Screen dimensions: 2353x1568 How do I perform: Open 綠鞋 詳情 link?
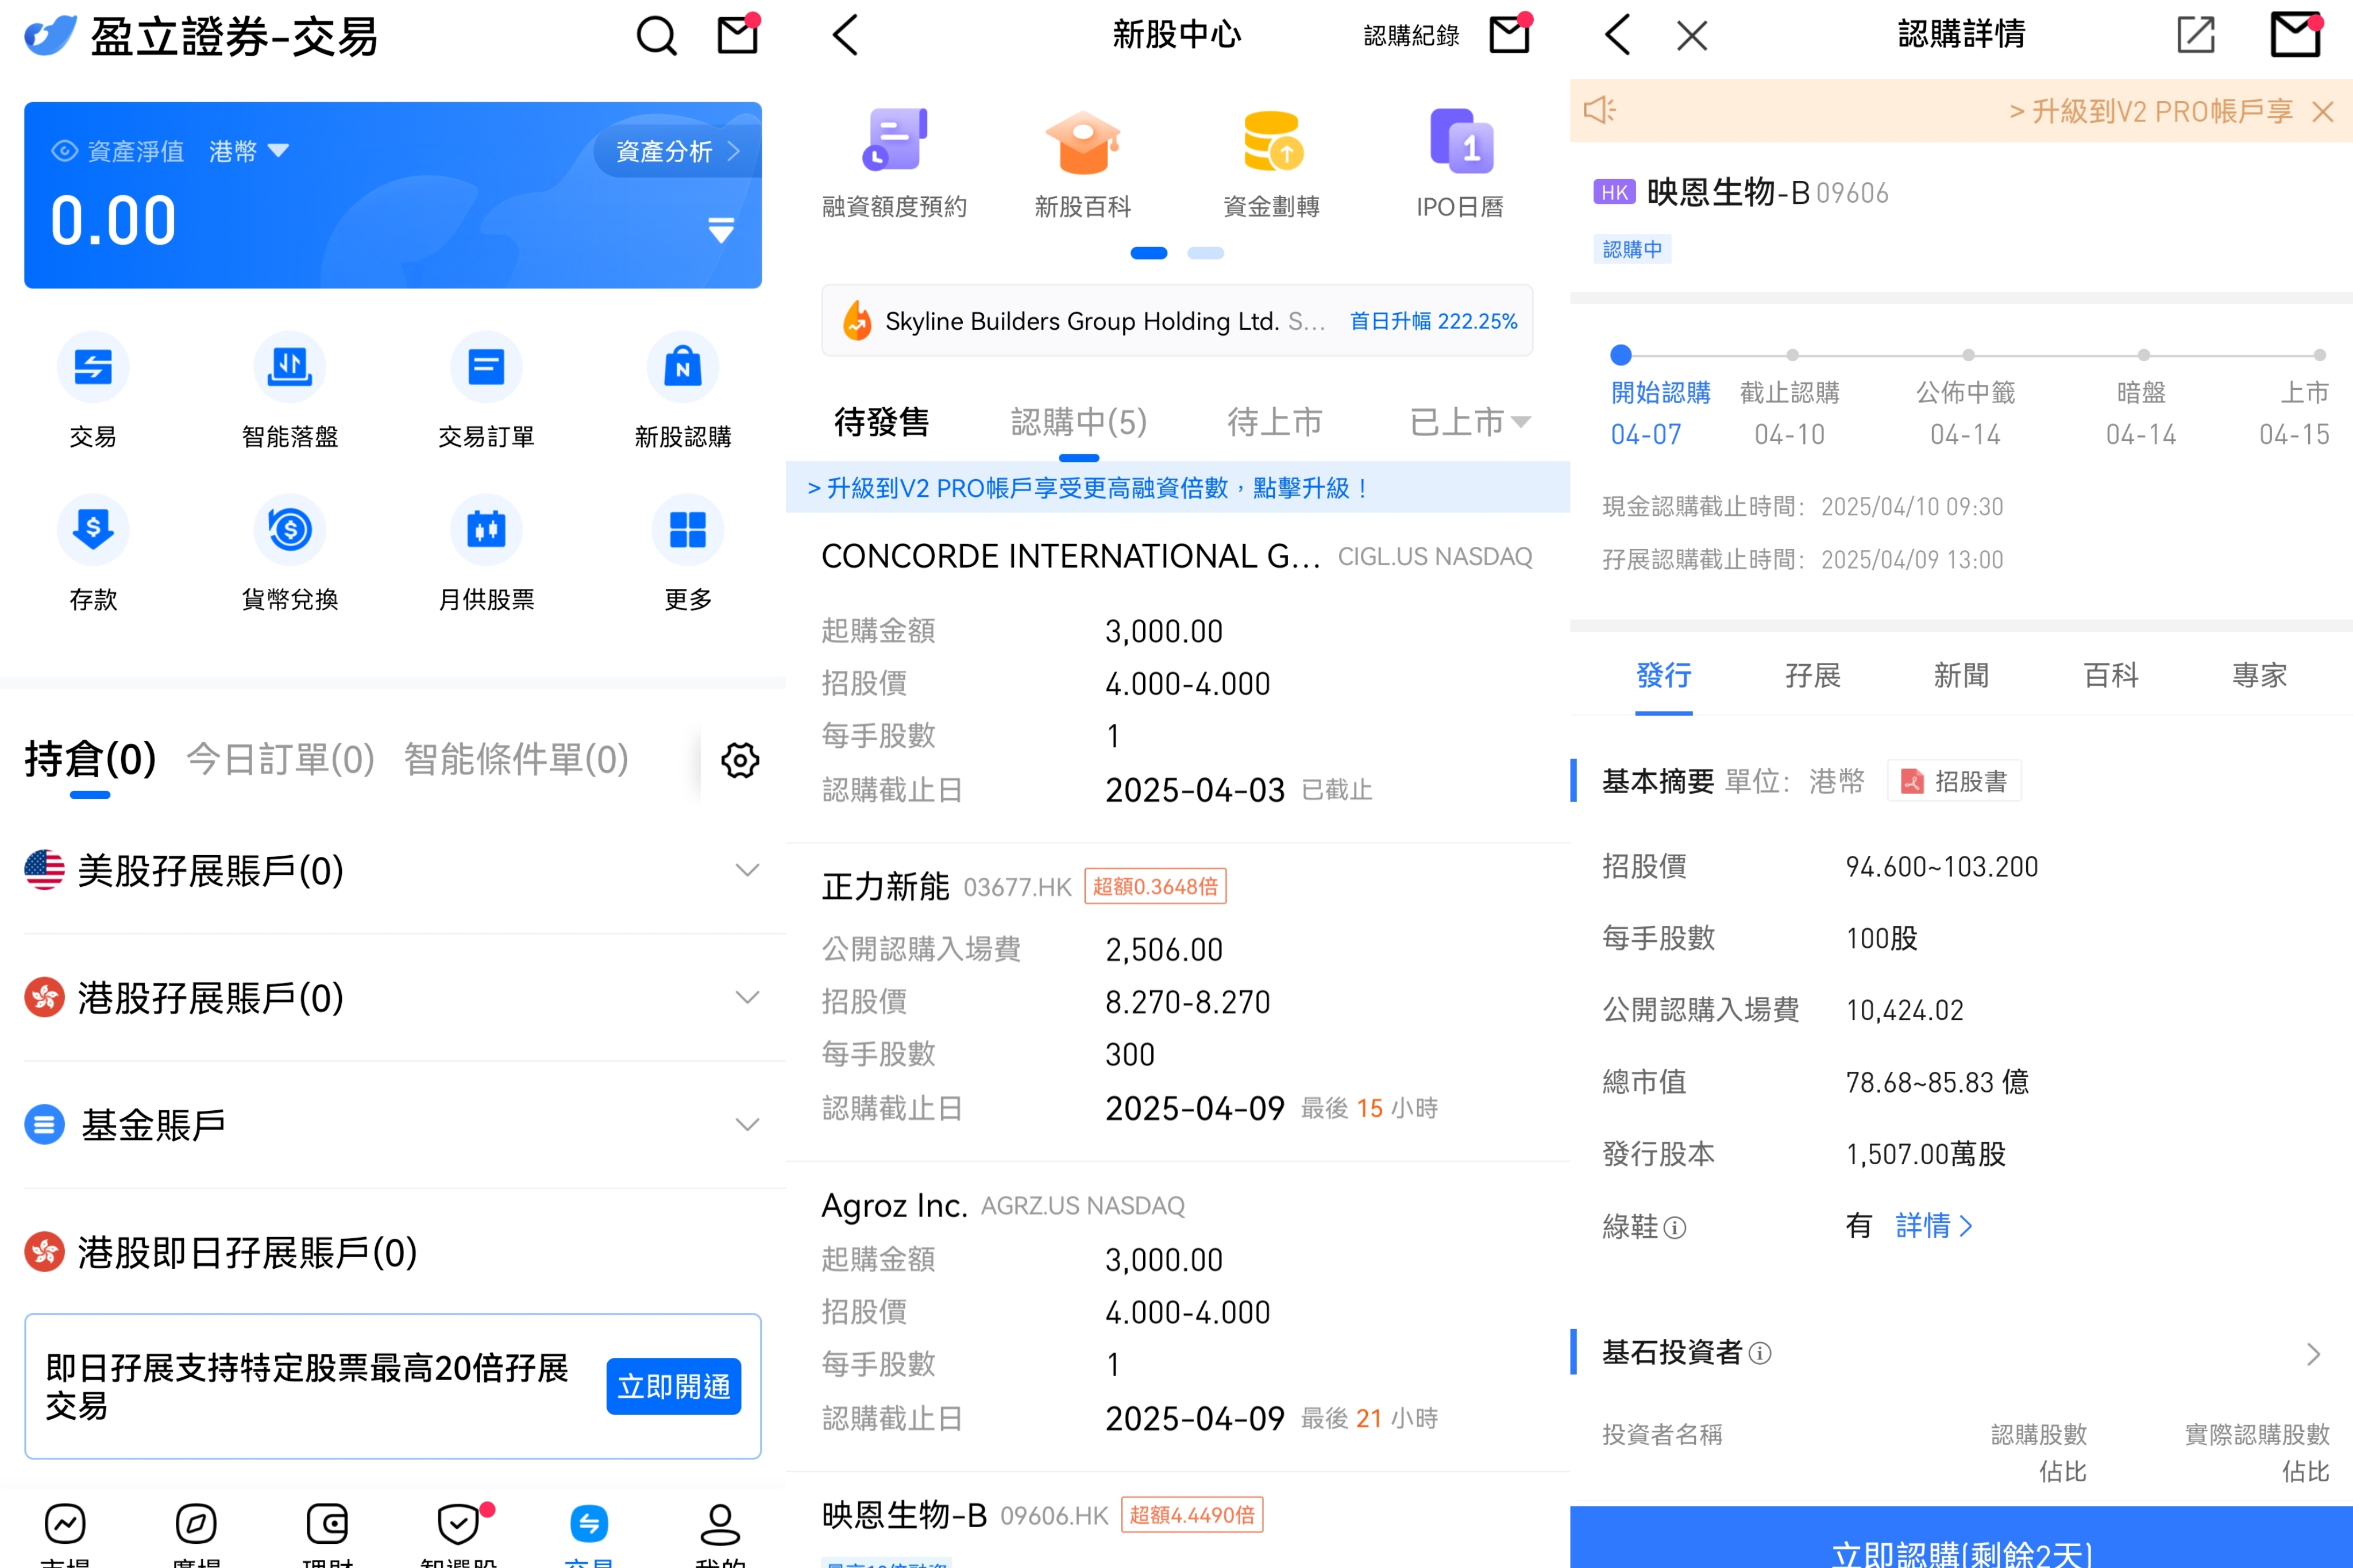[1934, 1225]
